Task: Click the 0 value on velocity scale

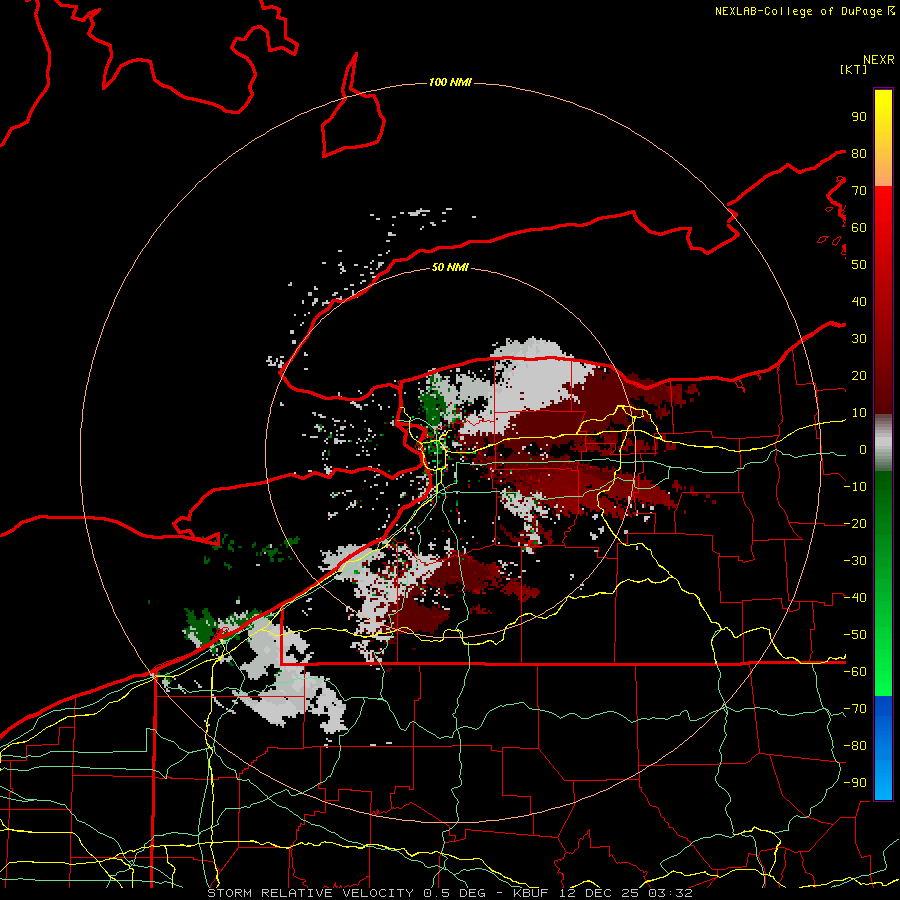Action: click(863, 450)
